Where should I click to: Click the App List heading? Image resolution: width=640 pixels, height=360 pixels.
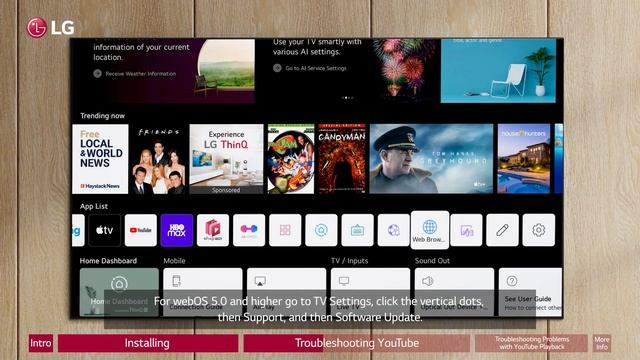[x=94, y=206]
